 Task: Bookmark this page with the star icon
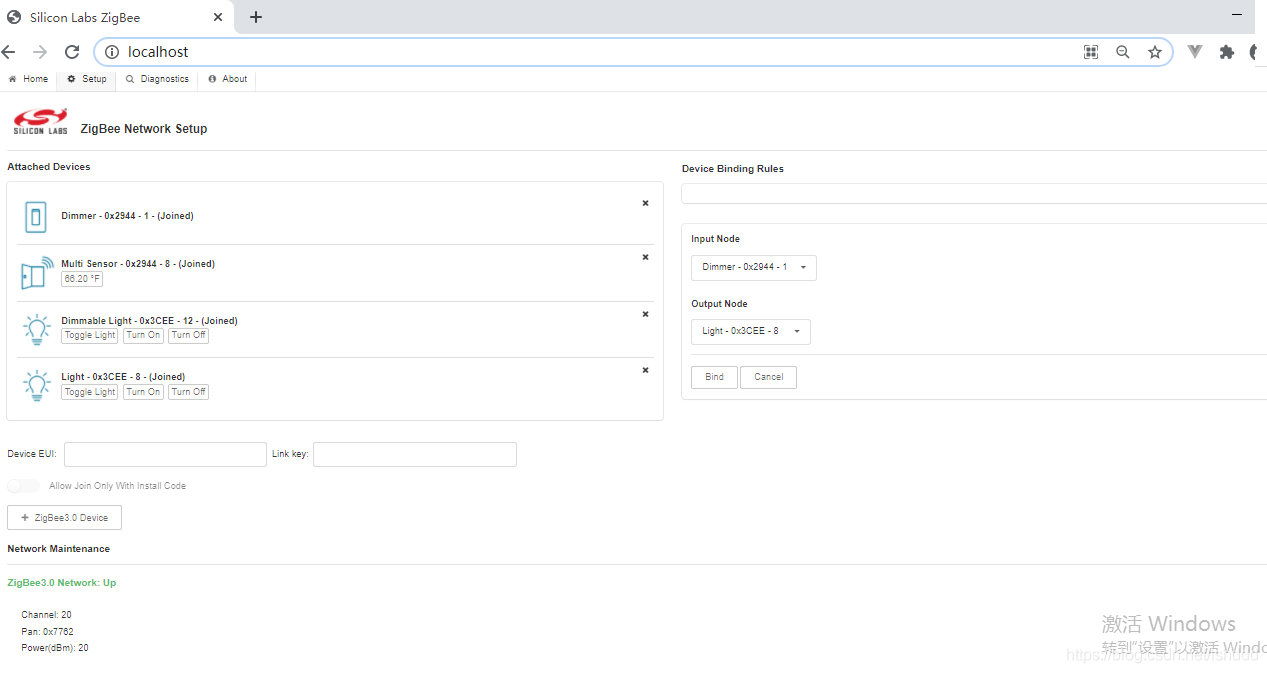pos(1155,52)
